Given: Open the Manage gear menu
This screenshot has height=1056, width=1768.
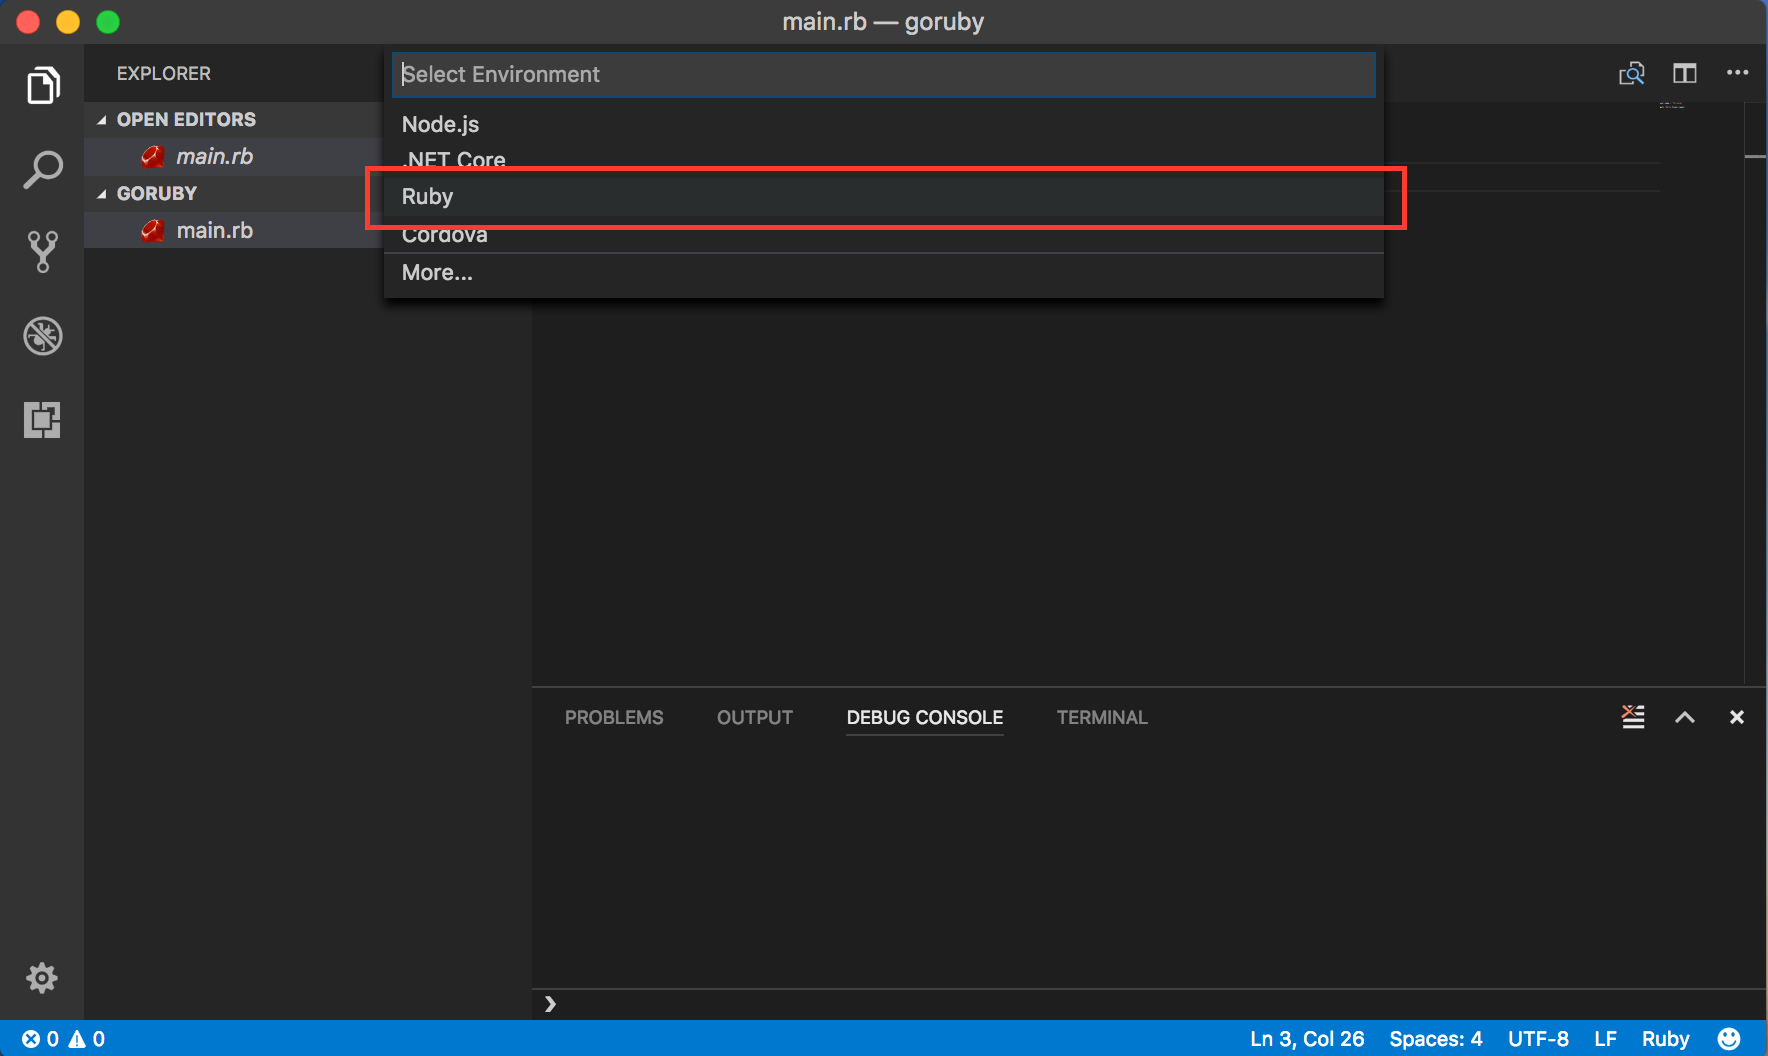Looking at the screenshot, I should (x=42, y=977).
